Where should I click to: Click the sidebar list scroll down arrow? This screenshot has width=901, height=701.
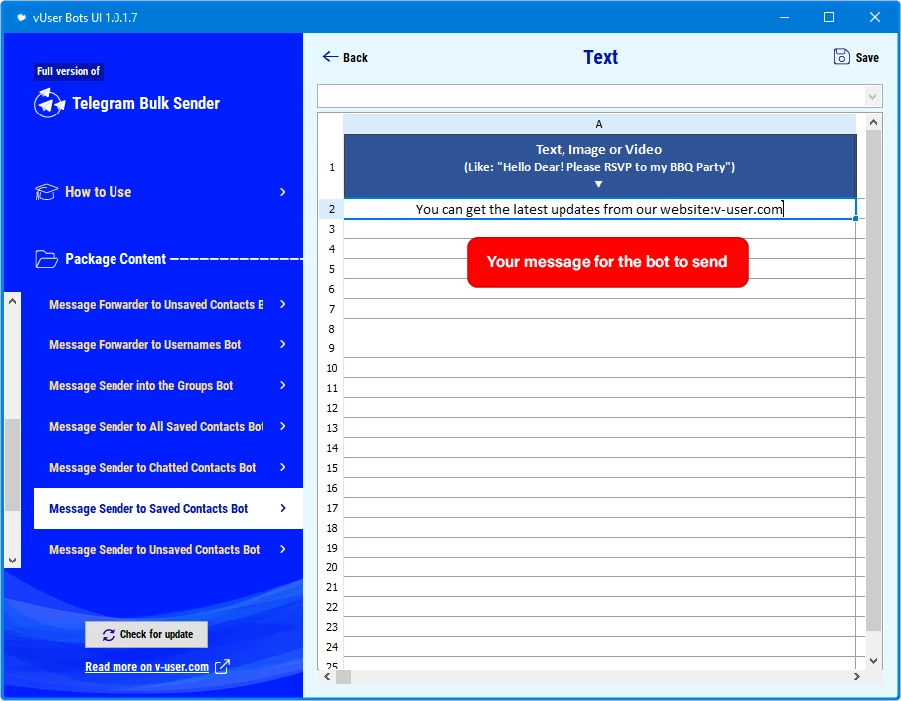pos(13,560)
